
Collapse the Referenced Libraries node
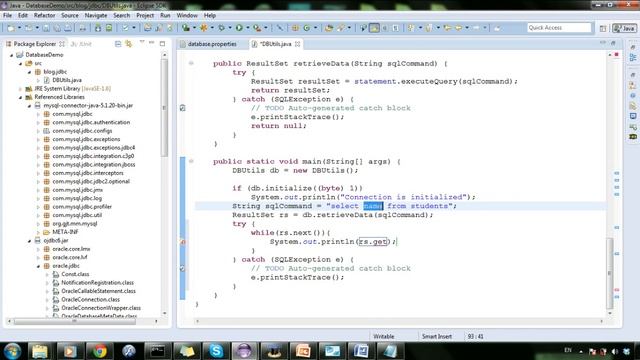[20, 97]
